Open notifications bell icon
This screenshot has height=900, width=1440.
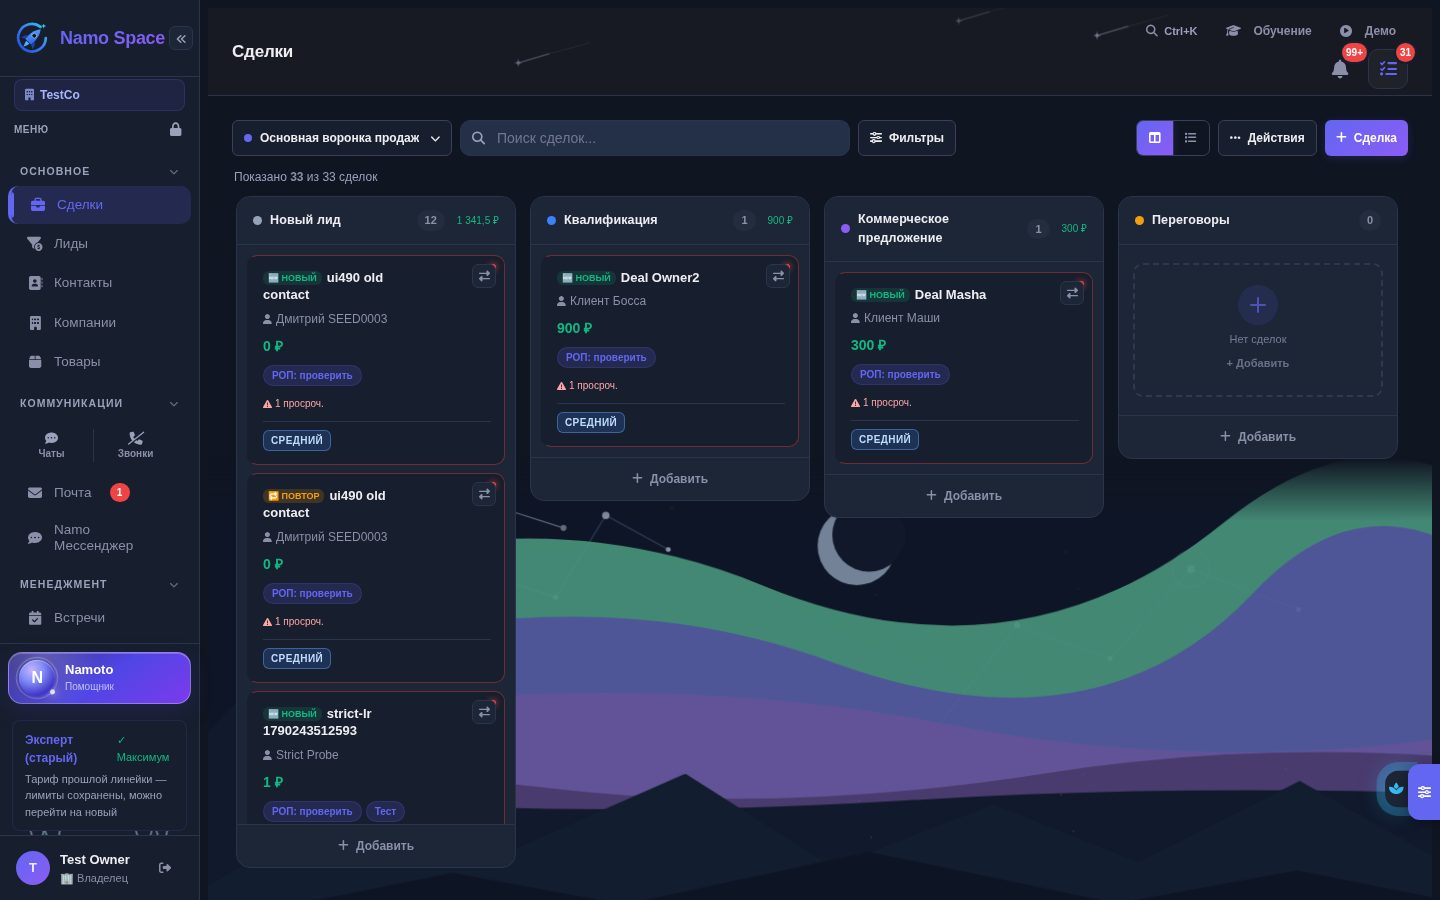pyautogui.click(x=1340, y=68)
